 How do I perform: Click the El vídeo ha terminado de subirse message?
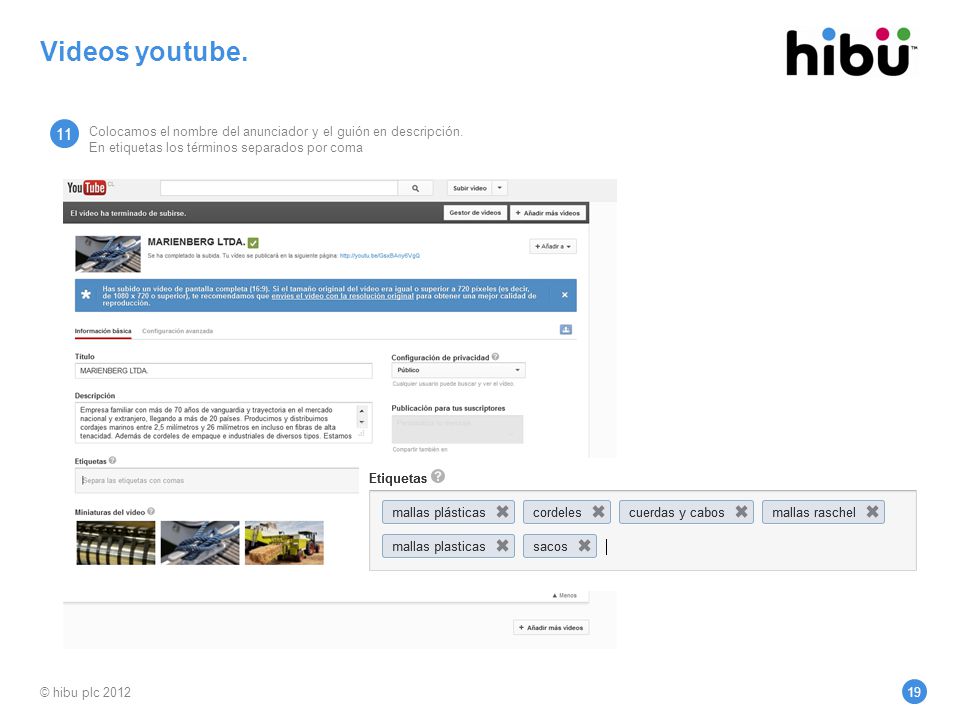click(128, 213)
